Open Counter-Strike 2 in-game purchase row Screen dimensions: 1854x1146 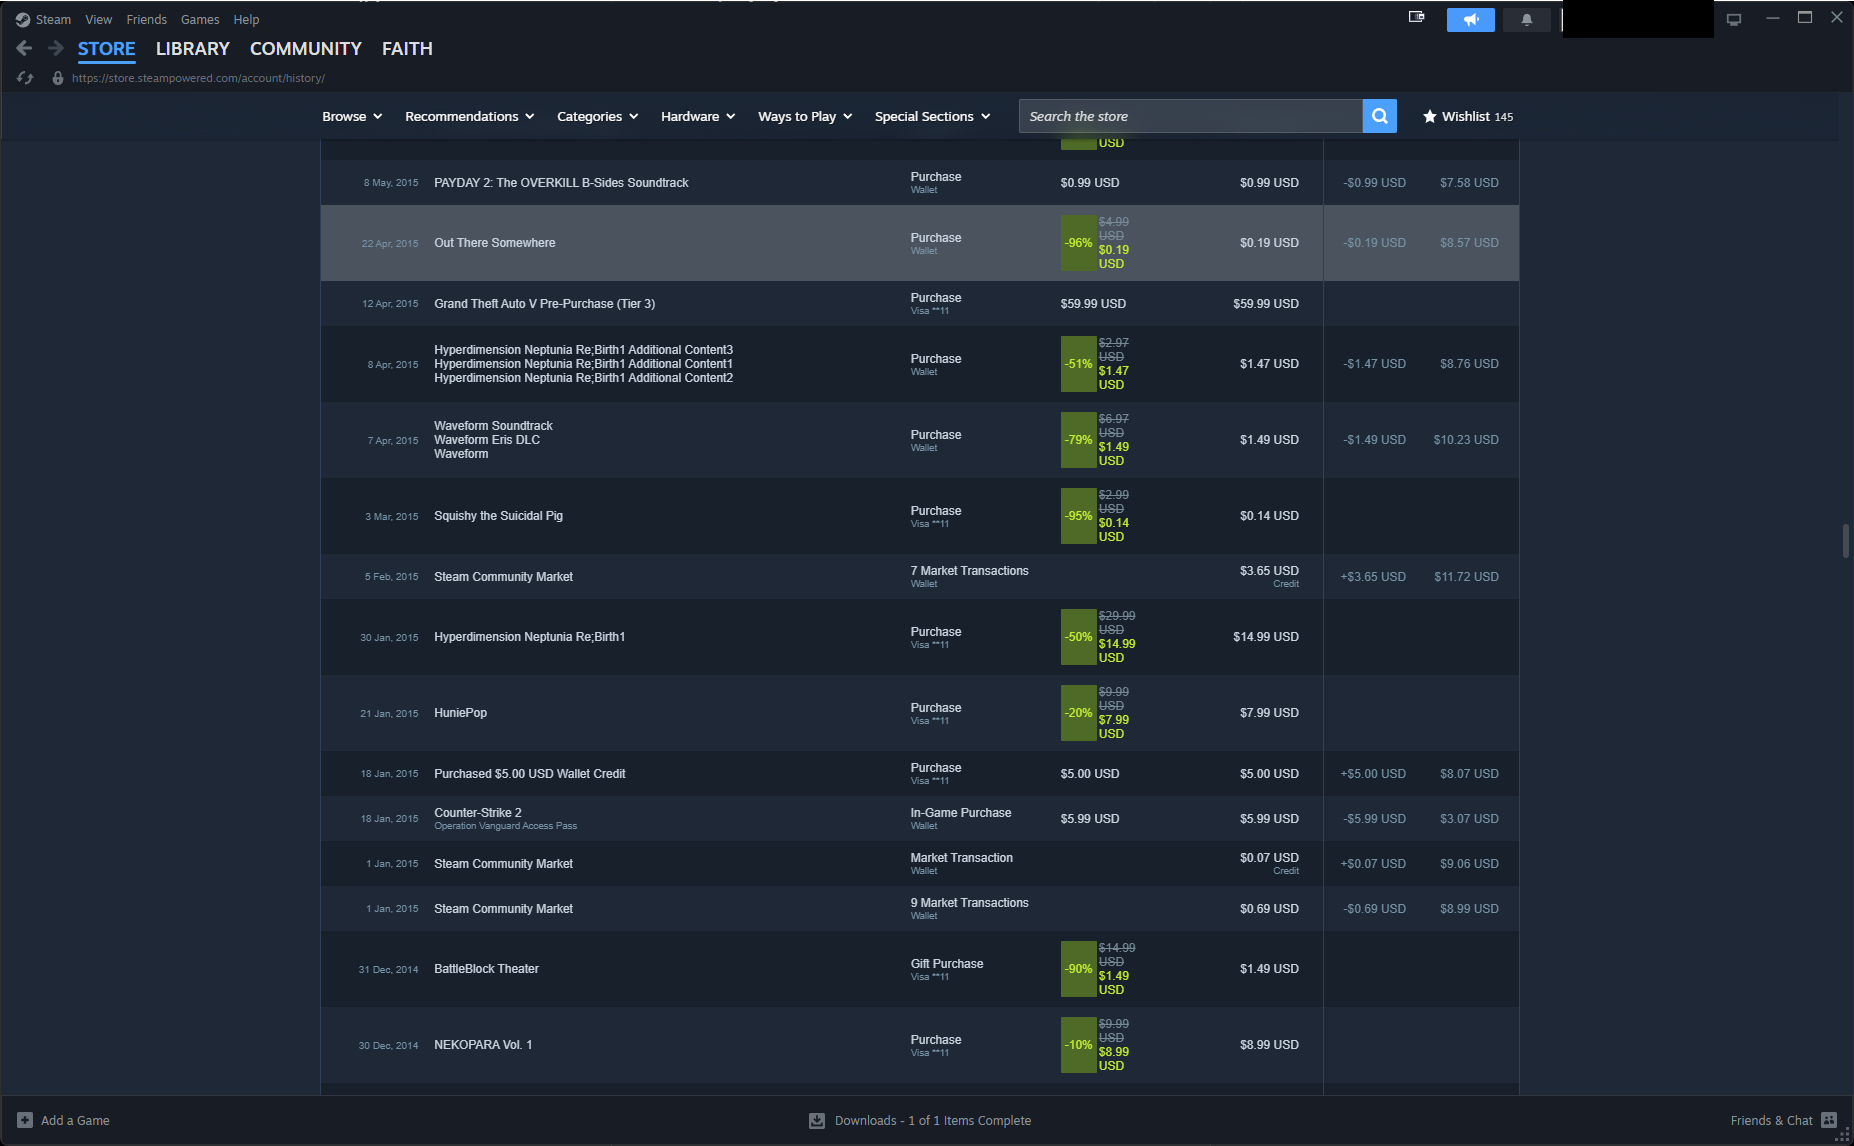coord(920,819)
